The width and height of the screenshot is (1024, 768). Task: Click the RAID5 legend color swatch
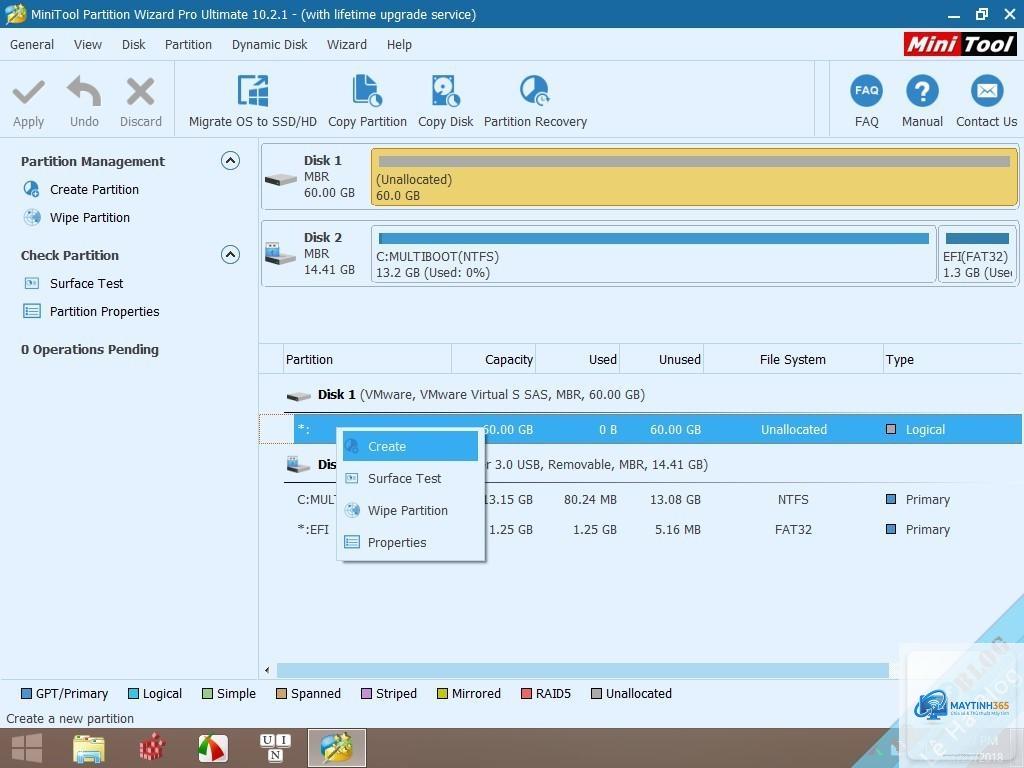pos(526,694)
